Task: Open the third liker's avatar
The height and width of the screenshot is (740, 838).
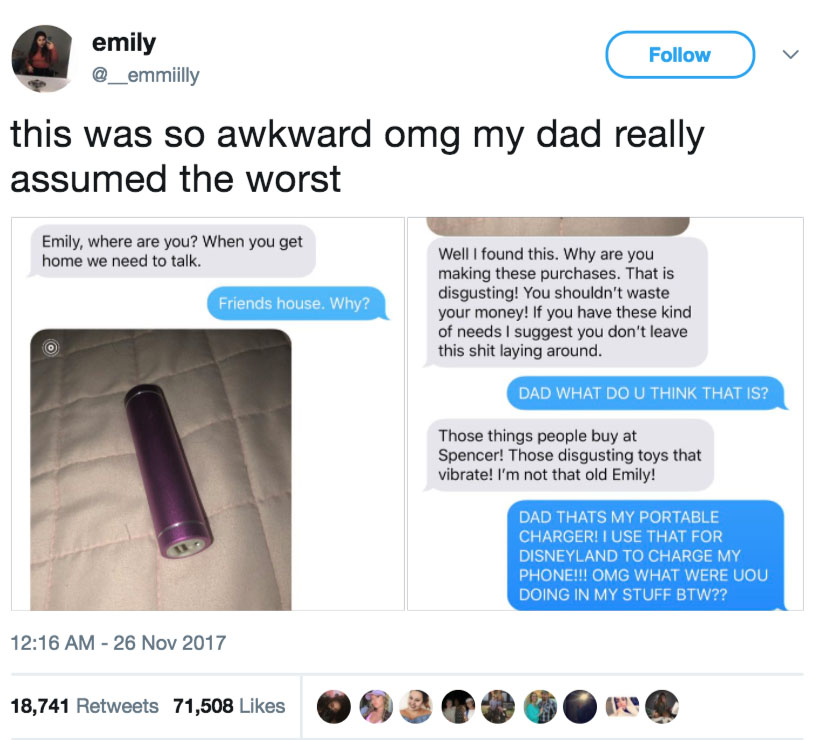Action: 416,706
